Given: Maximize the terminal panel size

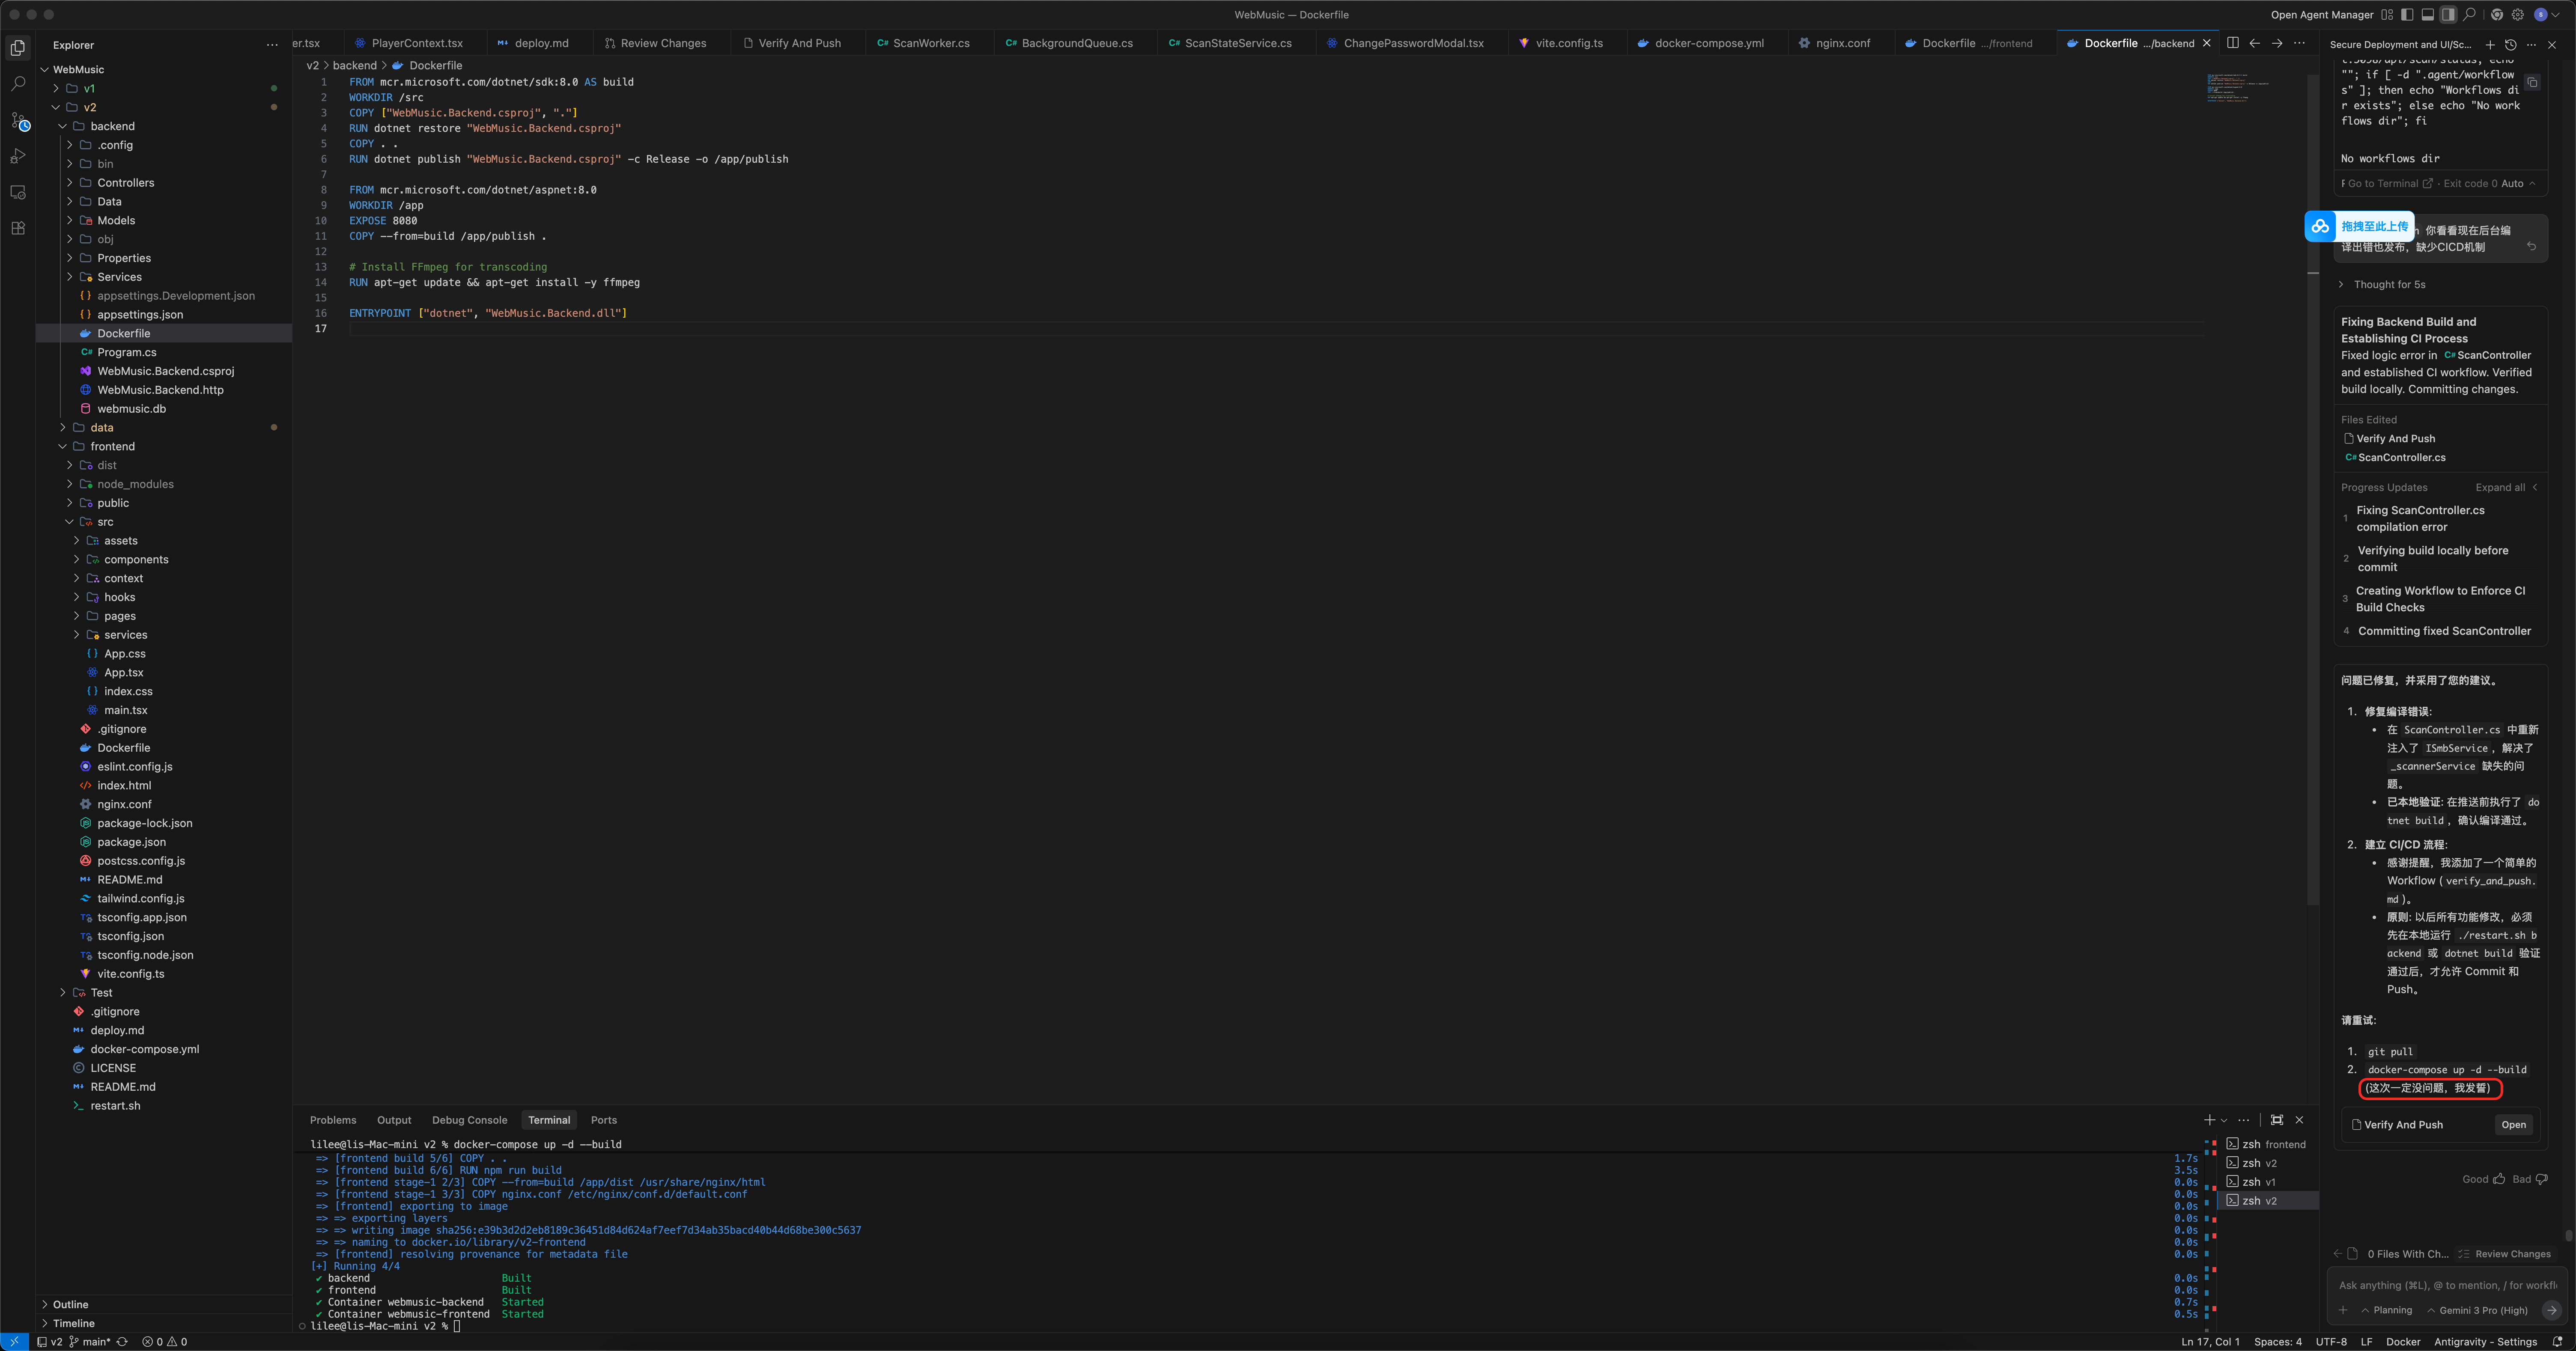Looking at the screenshot, I should click(2277, 1120).
